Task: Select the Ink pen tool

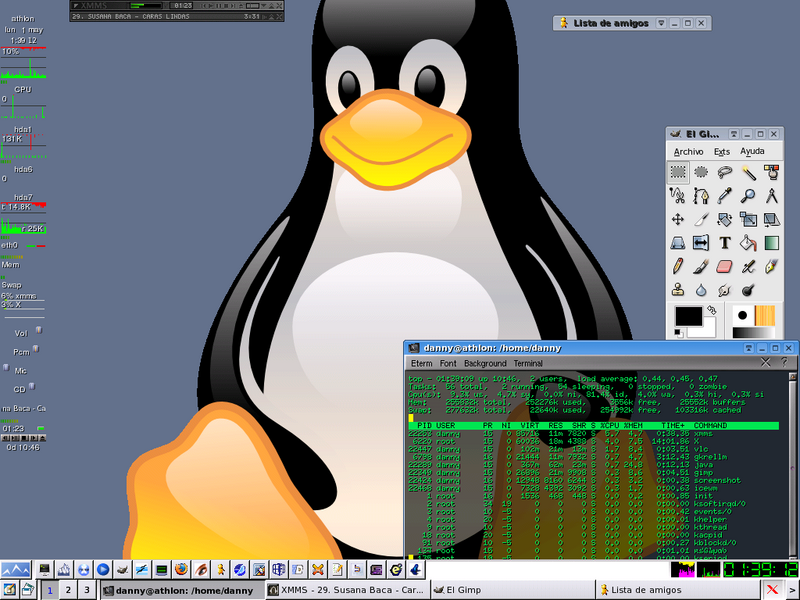Action: [x=771, y=267]
